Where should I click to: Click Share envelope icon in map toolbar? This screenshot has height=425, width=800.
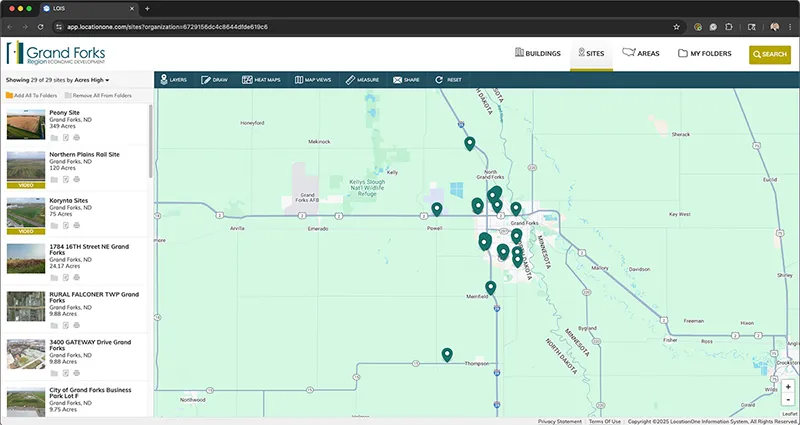pyautogui.click(x=405, y=79)
